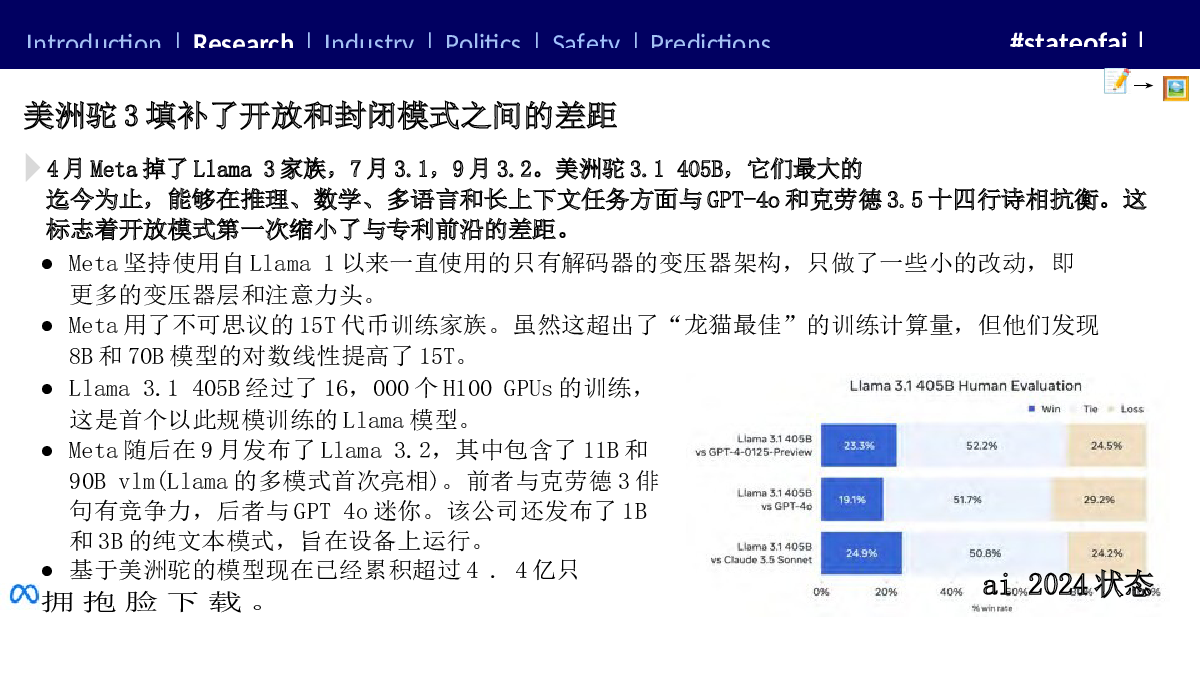Click the blue Meta infinity logo

tap(24, 594)
